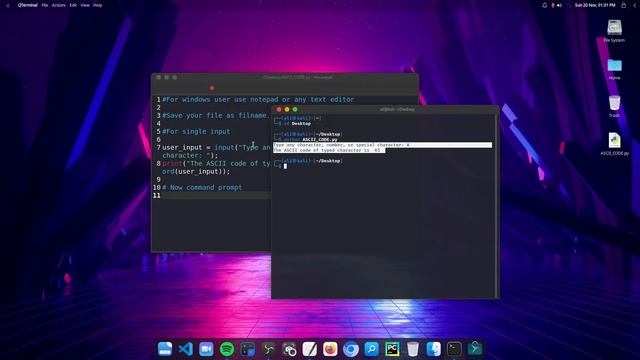640x360 pixels.
Task: Select the ASCII_CODE.py desktop file
Action: pyautogui.click(x=614, y=144)
